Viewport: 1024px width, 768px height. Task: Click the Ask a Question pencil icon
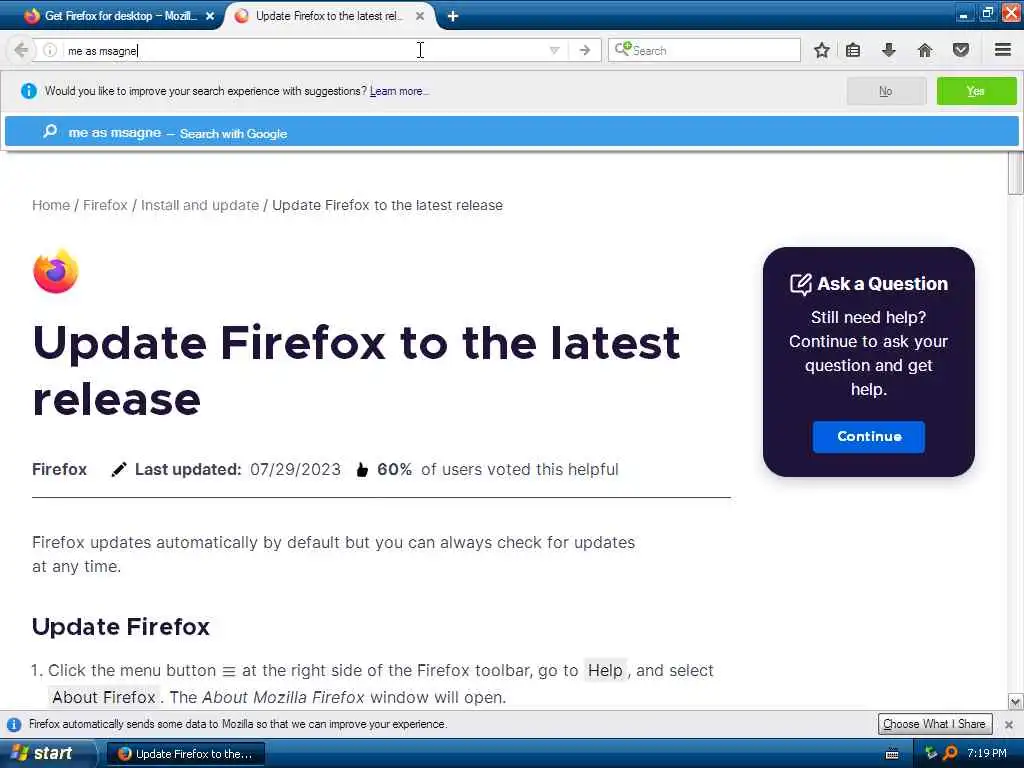click(801, 284)
